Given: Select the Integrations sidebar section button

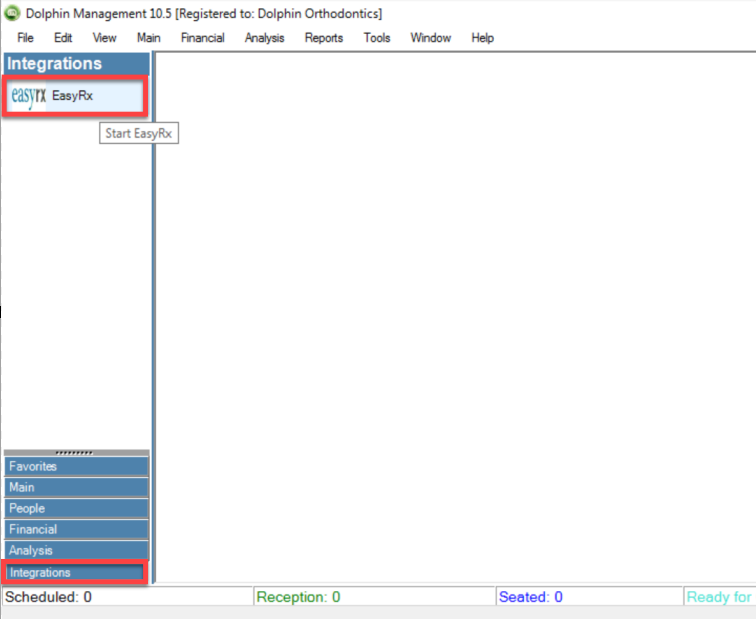Looking at the screenshot, I should 75,572.
